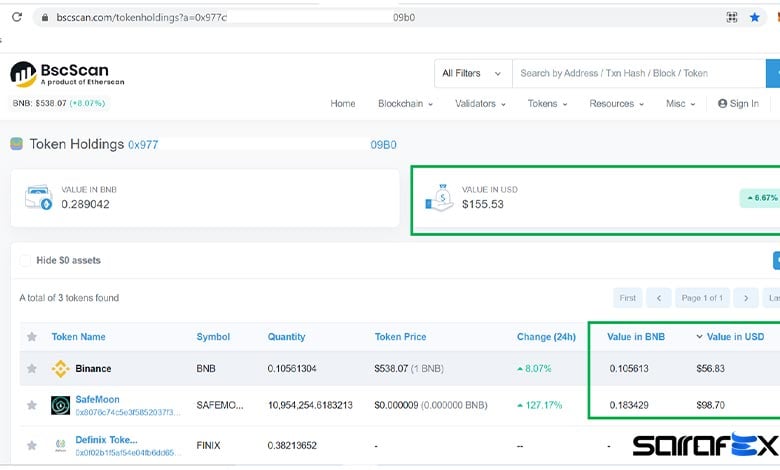The width and height of the screenshot is (780, 470).
Task: Click the SAFEMO... symbol cell
Action: coord(220,405)
